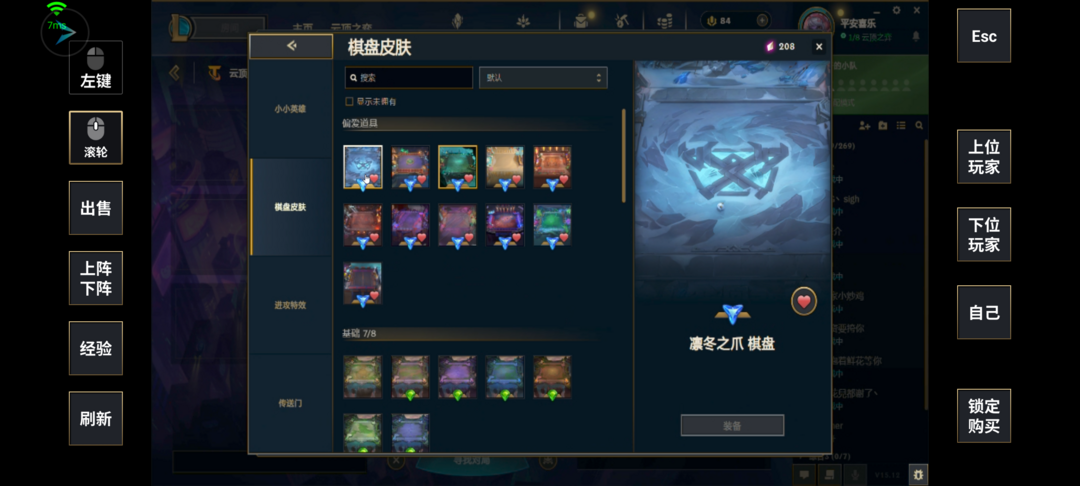
Task: Click the 搜索 search field
Action: (x=408, y=78)
